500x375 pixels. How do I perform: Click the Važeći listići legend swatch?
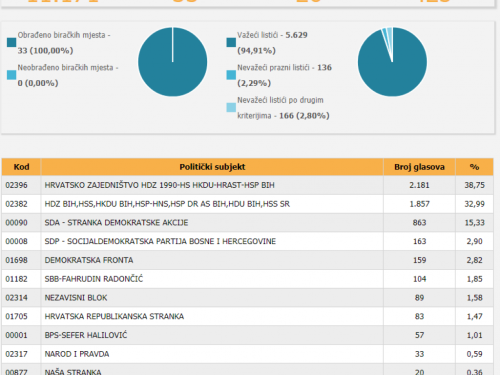click(x=231, y=43)
